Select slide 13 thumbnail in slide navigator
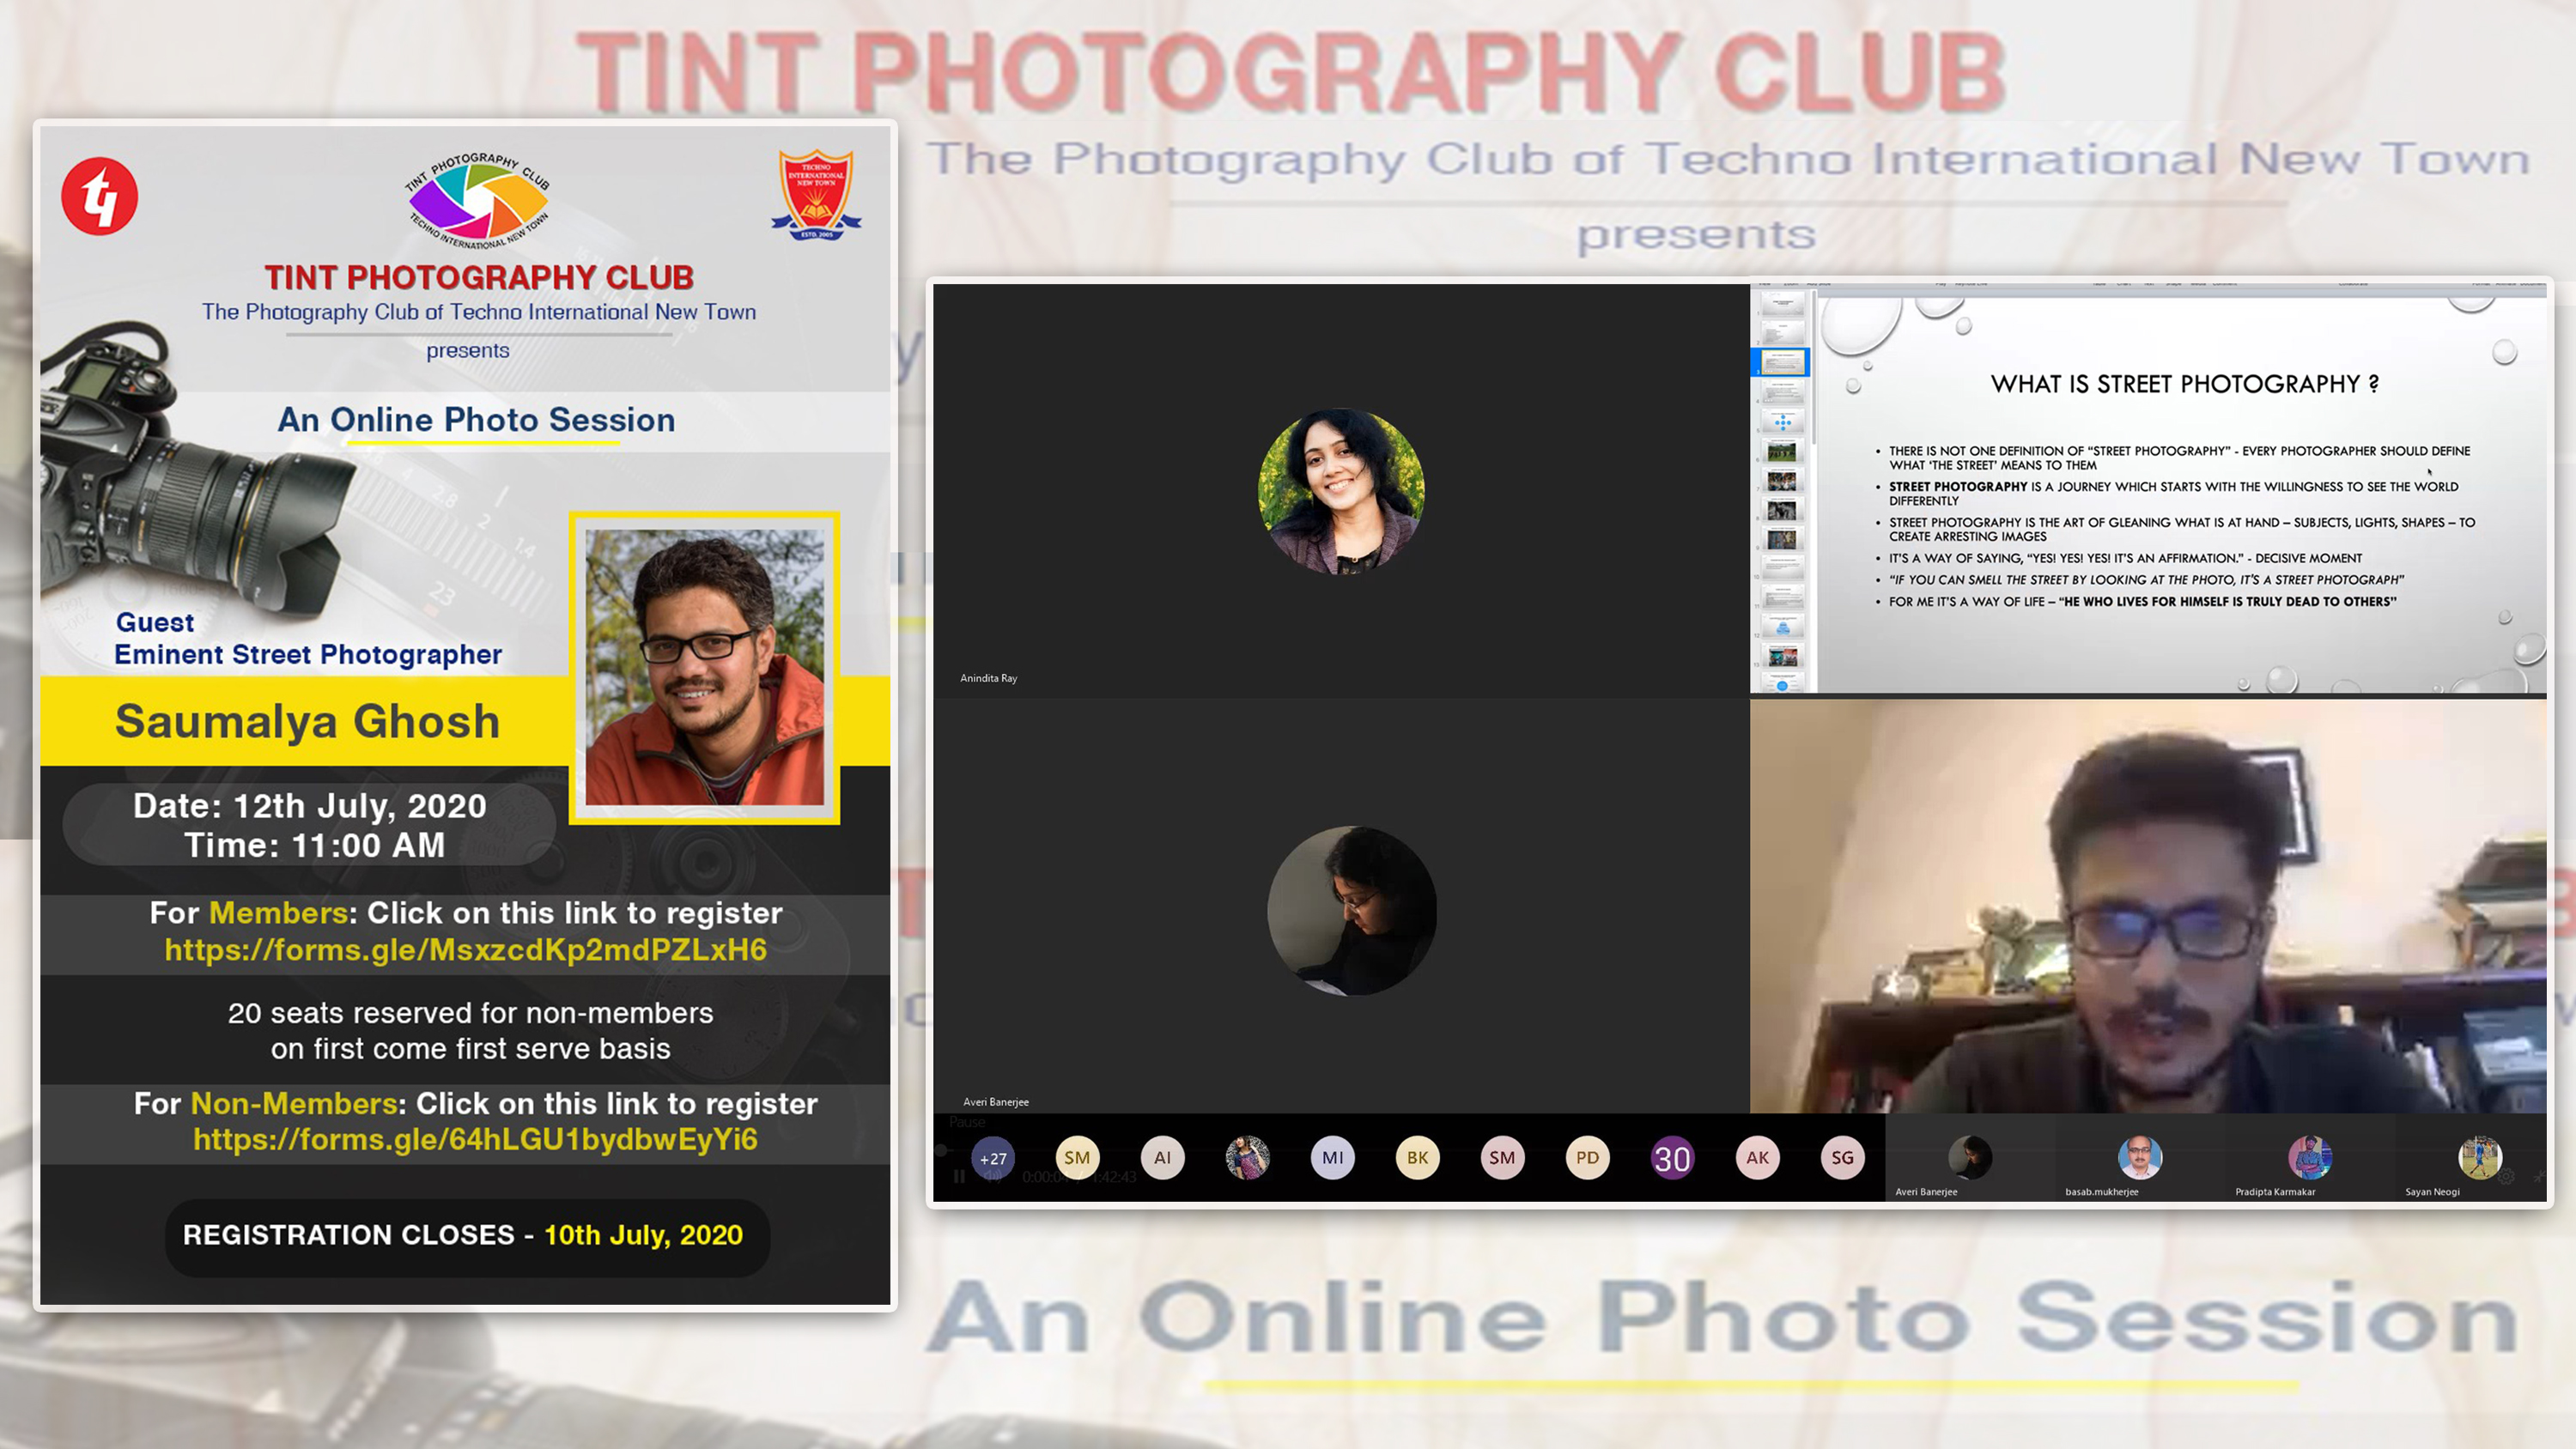2576x1449 pixels. coord(1783,655)
